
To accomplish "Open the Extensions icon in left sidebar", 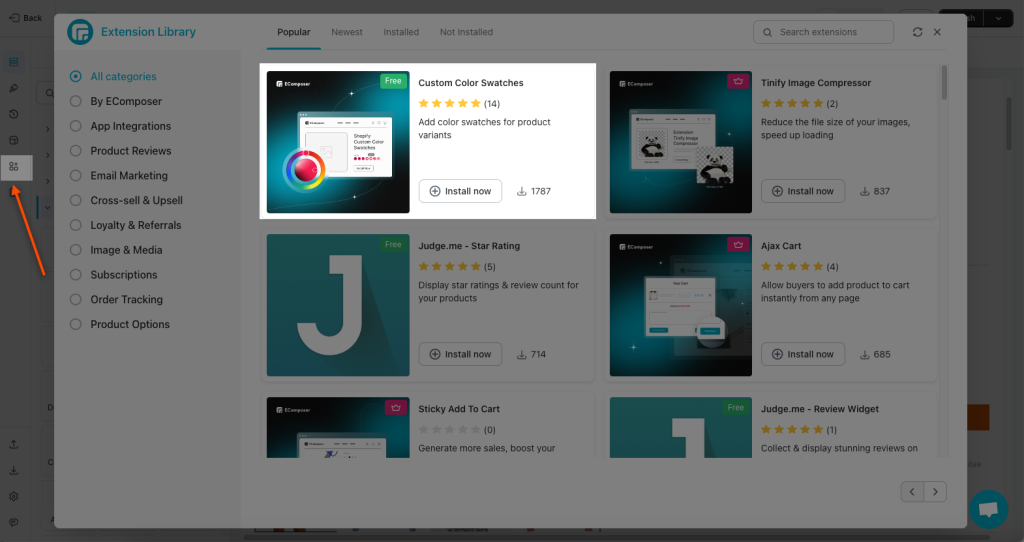I will click(14, 167).
